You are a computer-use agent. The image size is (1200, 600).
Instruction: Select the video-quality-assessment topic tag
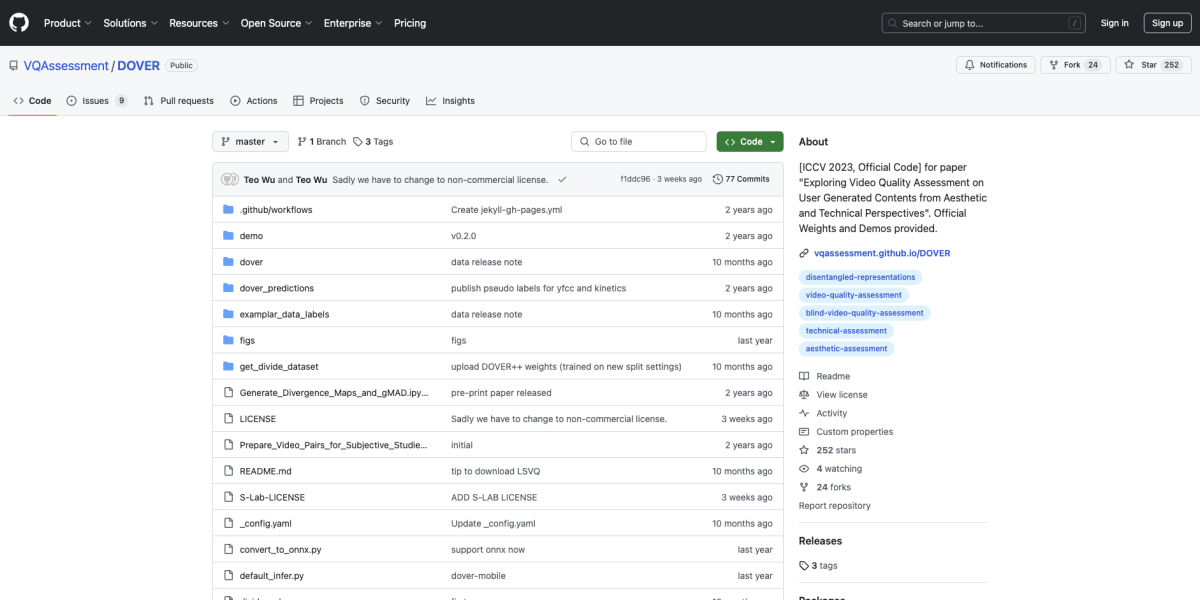tap(853, 295)
